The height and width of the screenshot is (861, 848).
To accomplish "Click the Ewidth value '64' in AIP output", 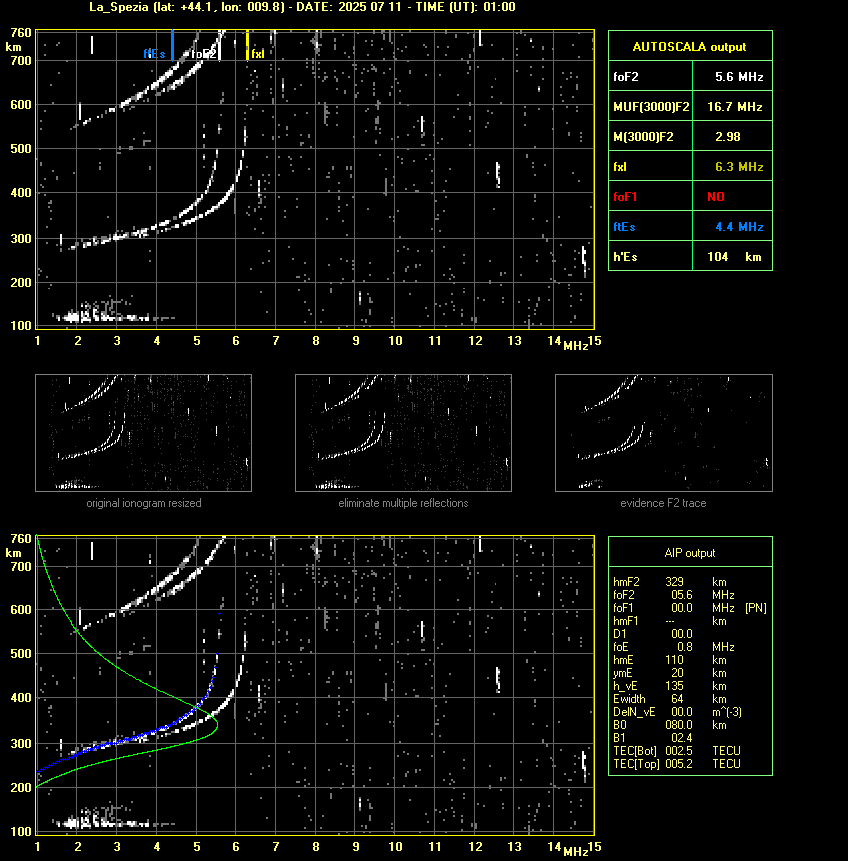I will [x=677, y=699].
